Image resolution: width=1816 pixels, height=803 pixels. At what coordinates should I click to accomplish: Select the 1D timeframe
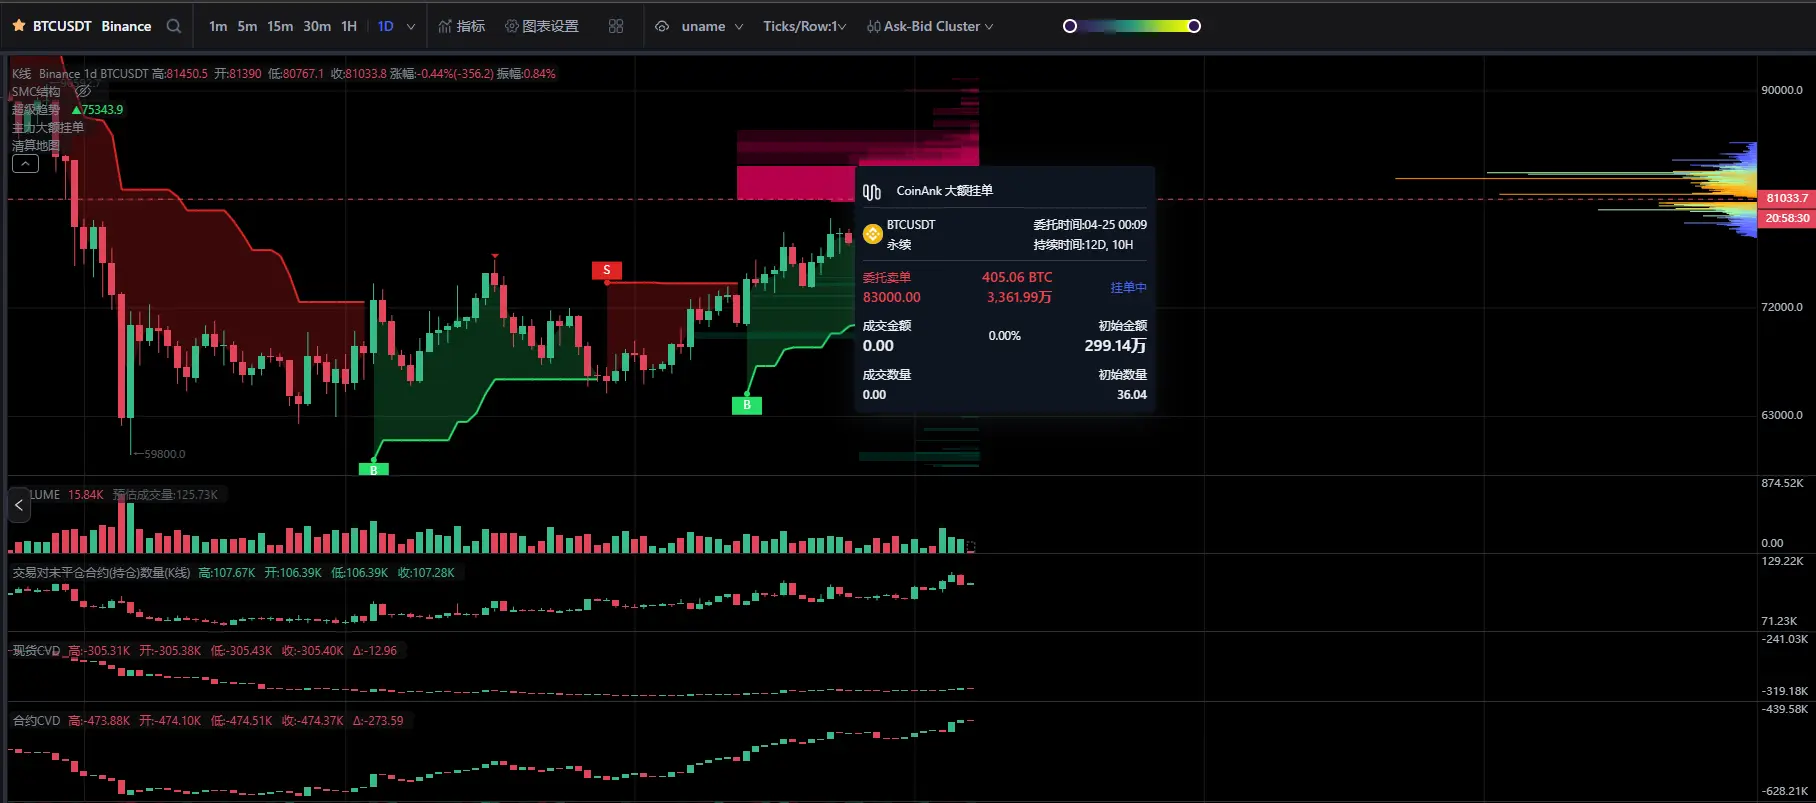click(x=386, y=26)
